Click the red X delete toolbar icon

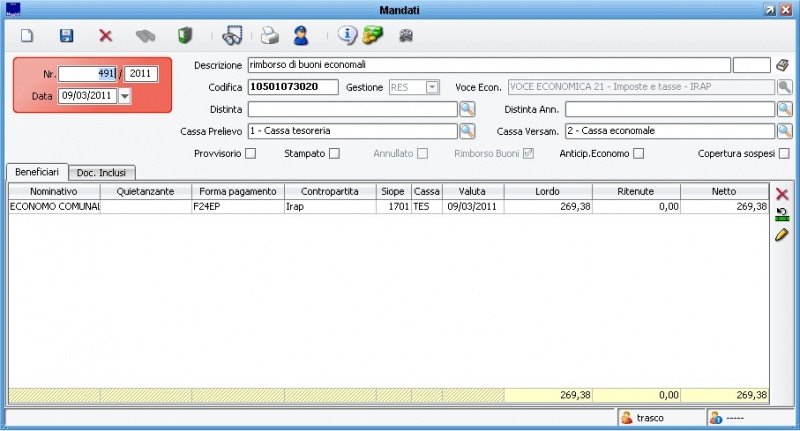click(105, 36)
